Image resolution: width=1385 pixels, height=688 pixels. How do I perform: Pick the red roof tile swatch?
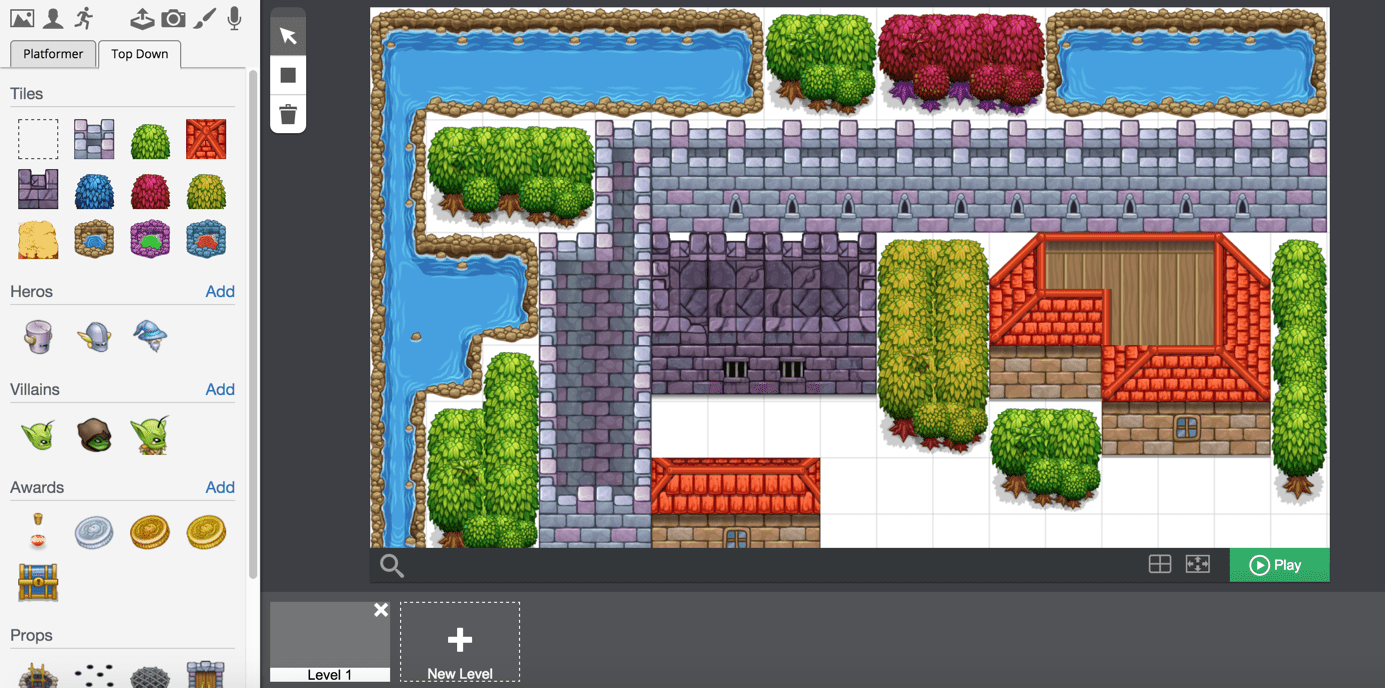206,140
